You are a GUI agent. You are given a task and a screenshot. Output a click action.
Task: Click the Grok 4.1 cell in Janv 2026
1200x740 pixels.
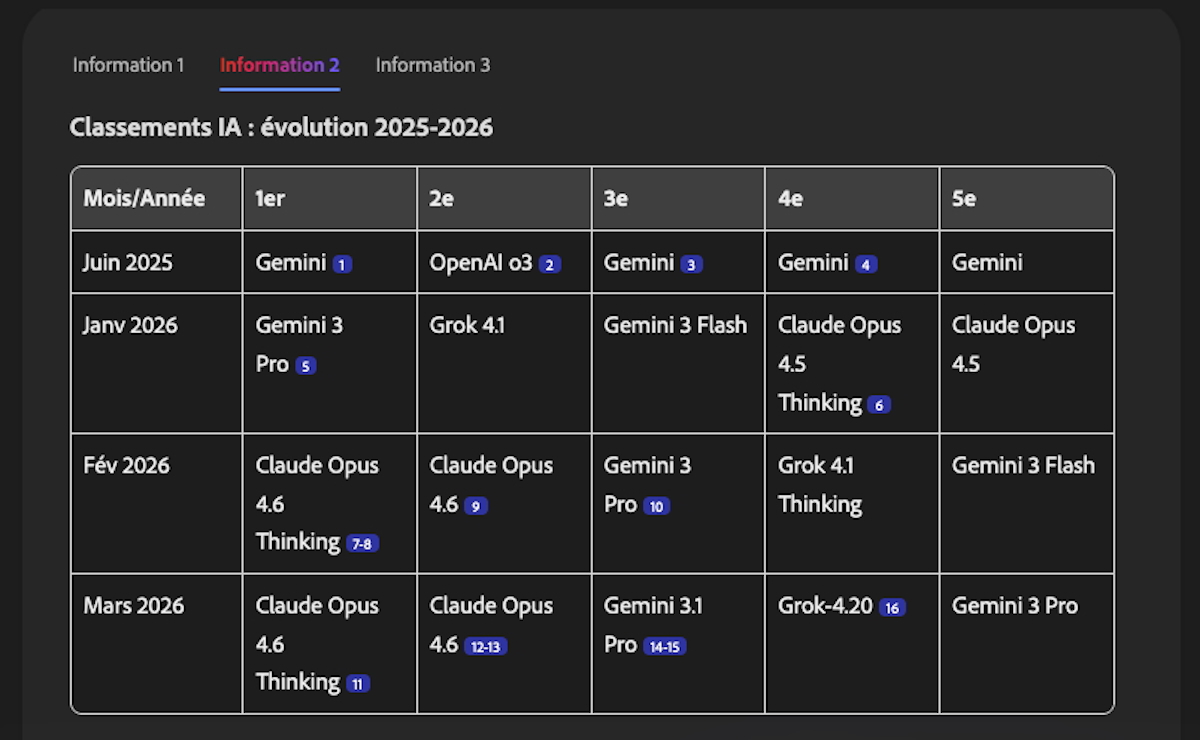coord(467,325)
